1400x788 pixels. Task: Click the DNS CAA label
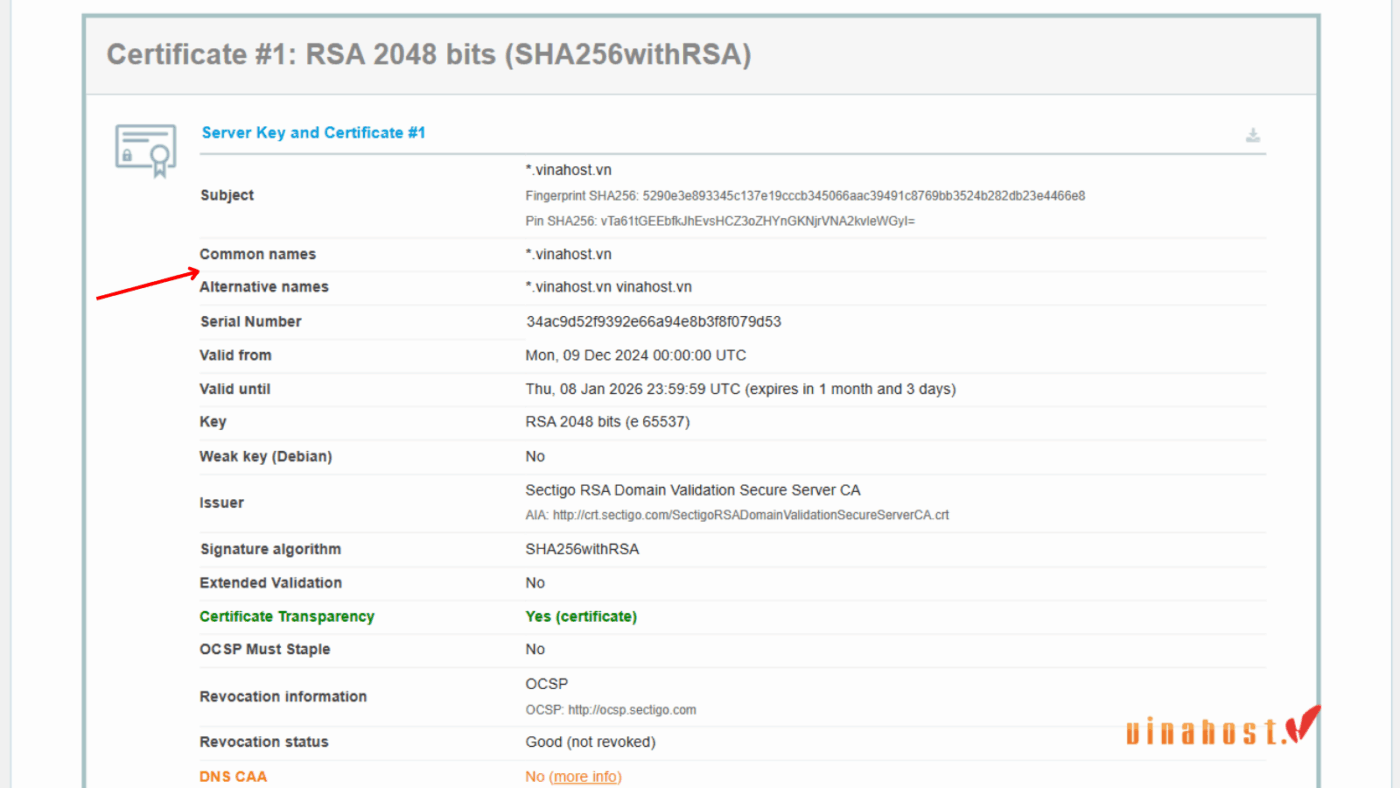[x=233, y=777]
